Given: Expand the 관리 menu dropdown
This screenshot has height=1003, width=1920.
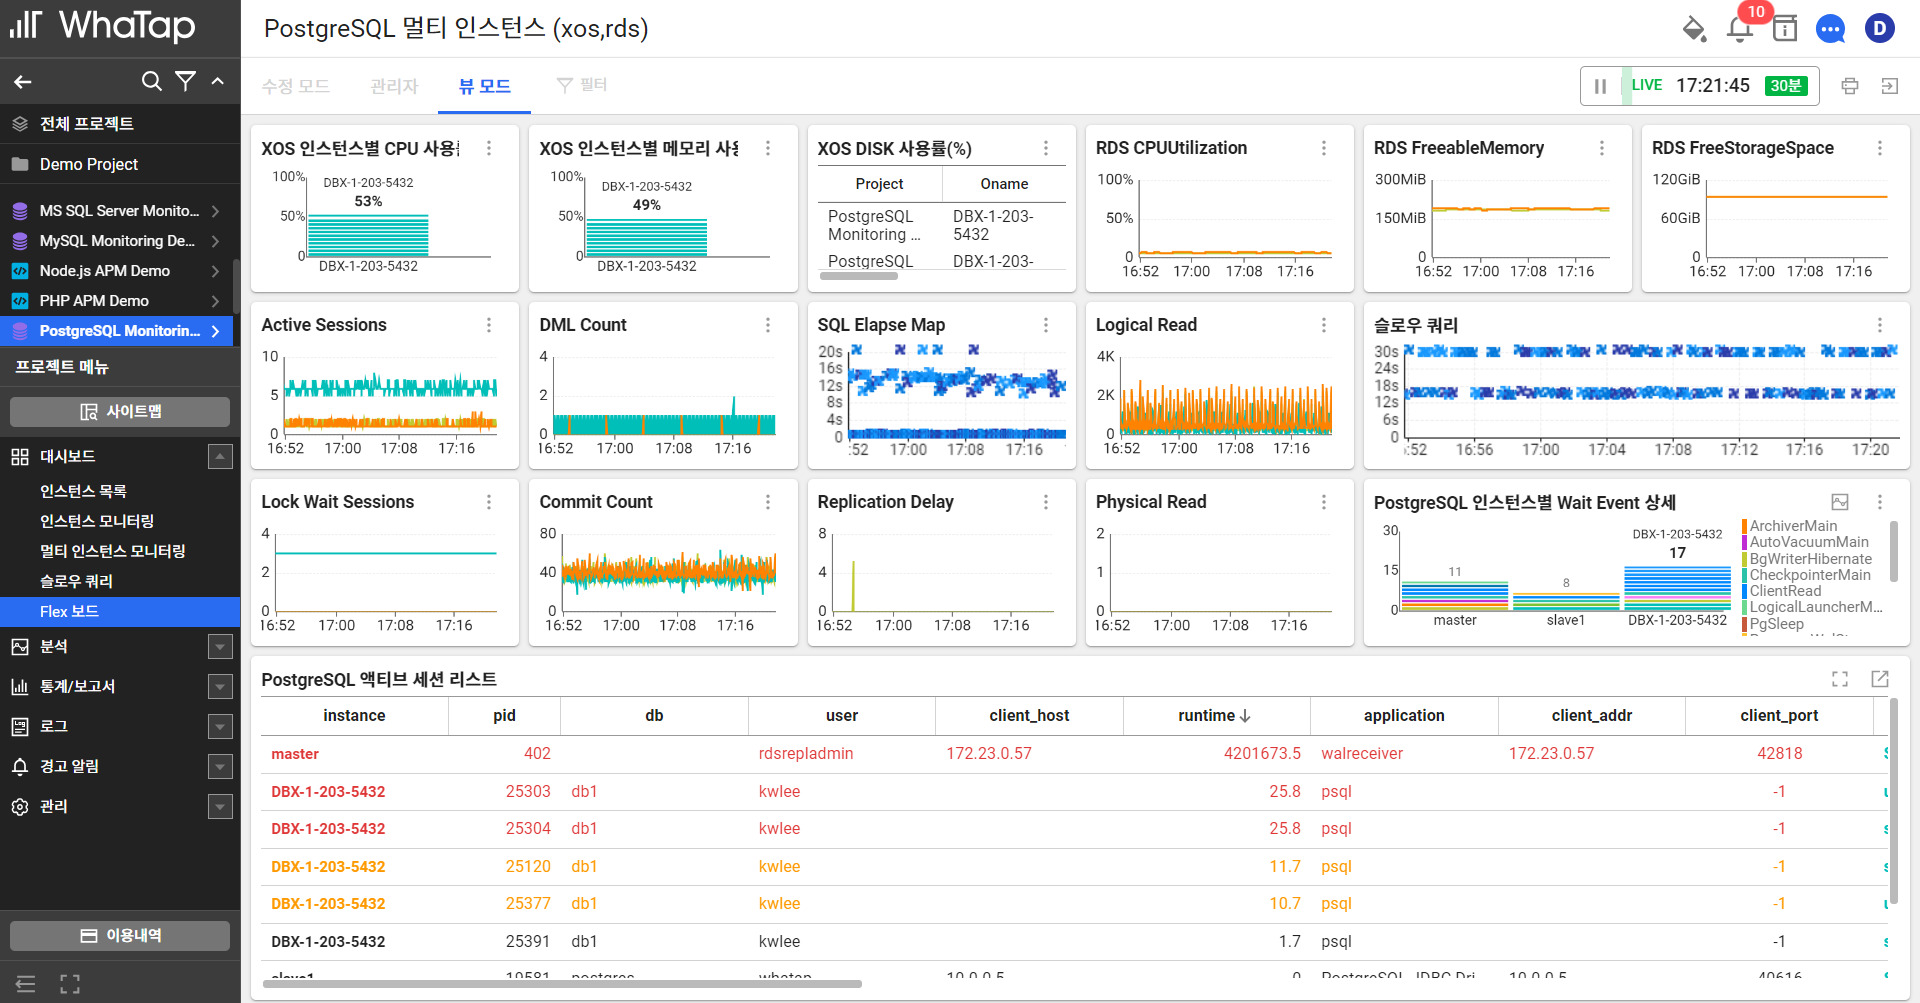Looking at the screenshot, I should pyautogui.click(x=220, y=807).
